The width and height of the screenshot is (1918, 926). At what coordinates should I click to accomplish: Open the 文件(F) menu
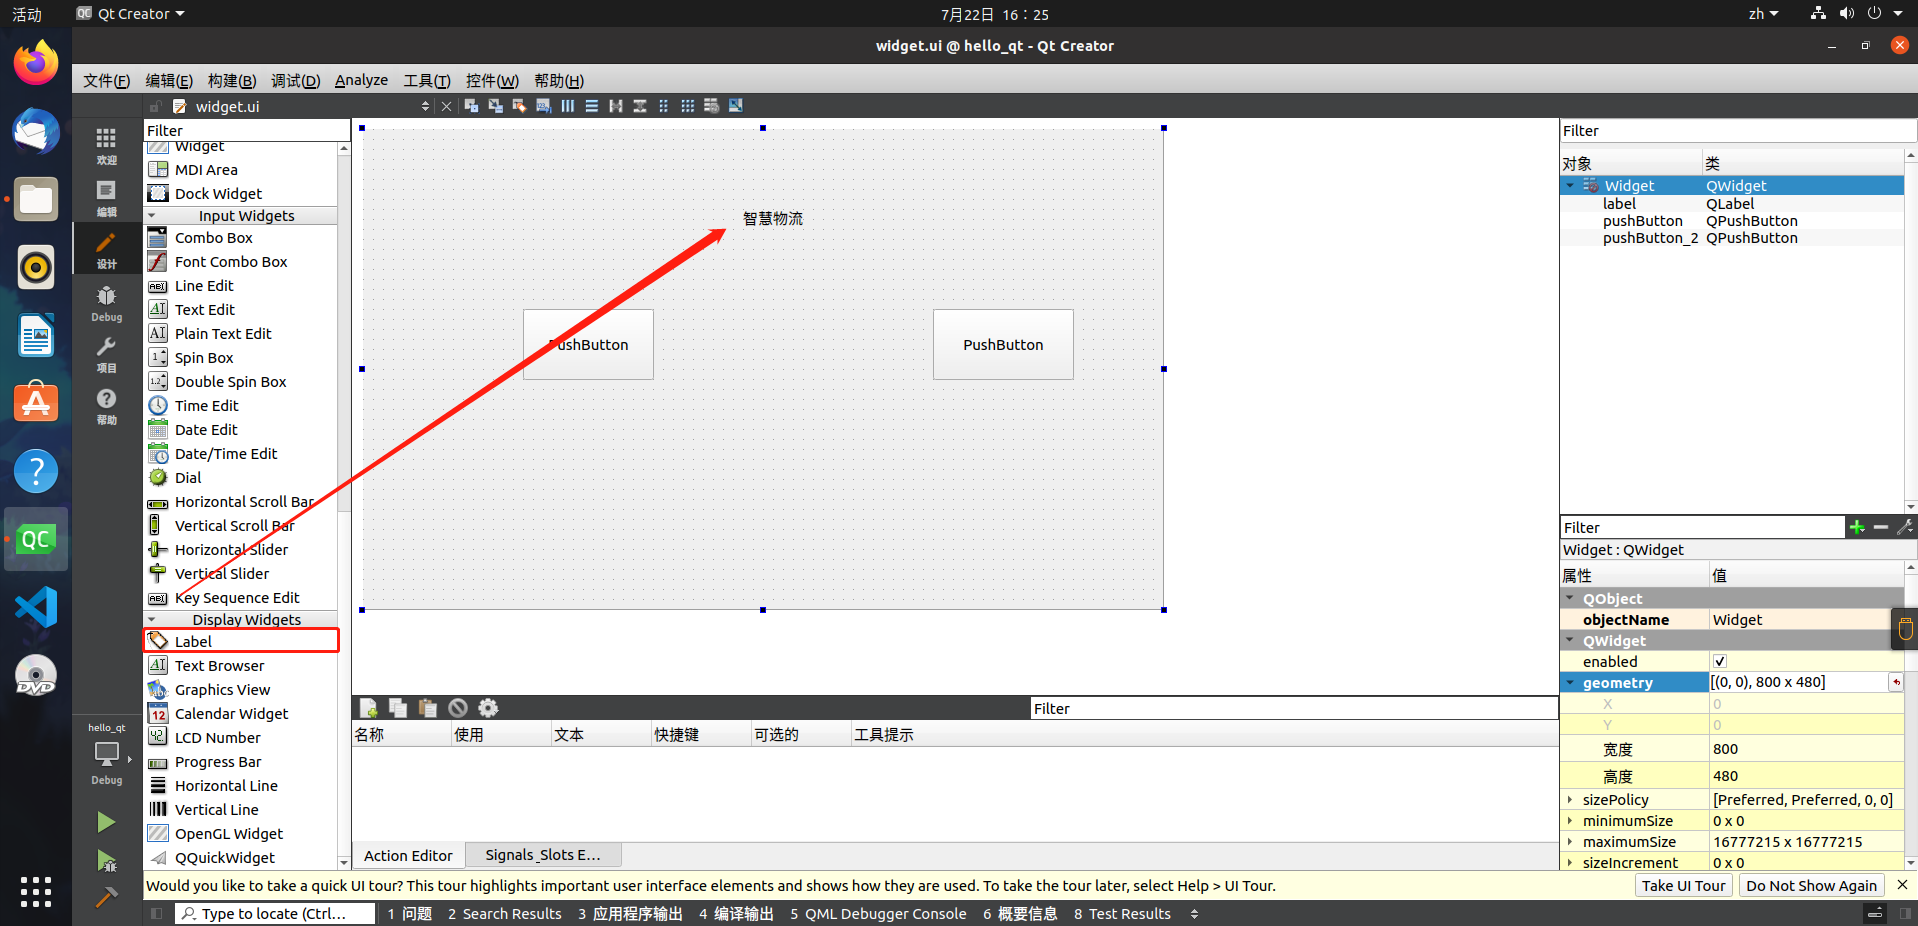click(x=106, y=81)
